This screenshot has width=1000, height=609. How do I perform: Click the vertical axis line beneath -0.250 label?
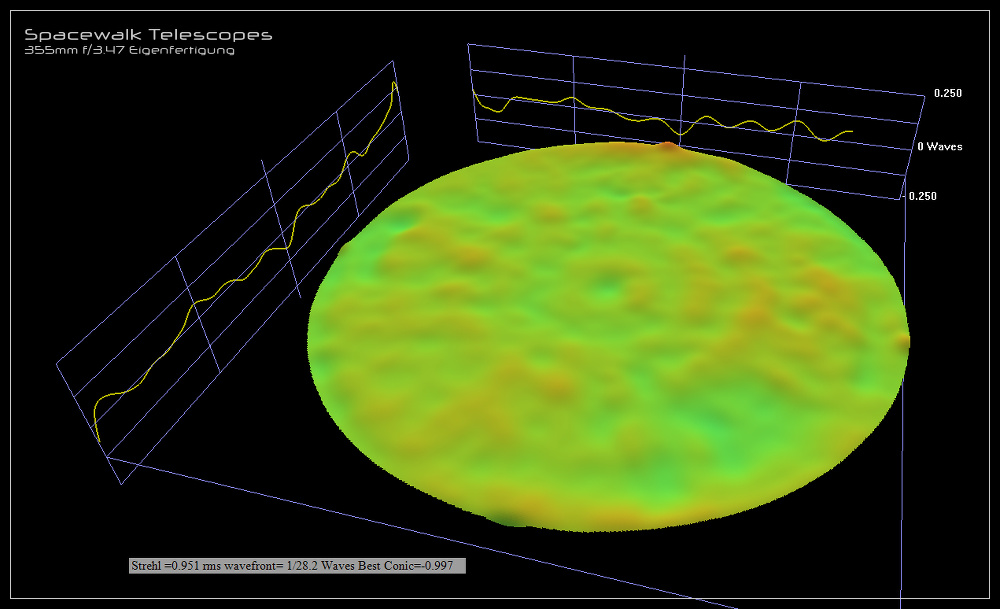coord(903,400)
